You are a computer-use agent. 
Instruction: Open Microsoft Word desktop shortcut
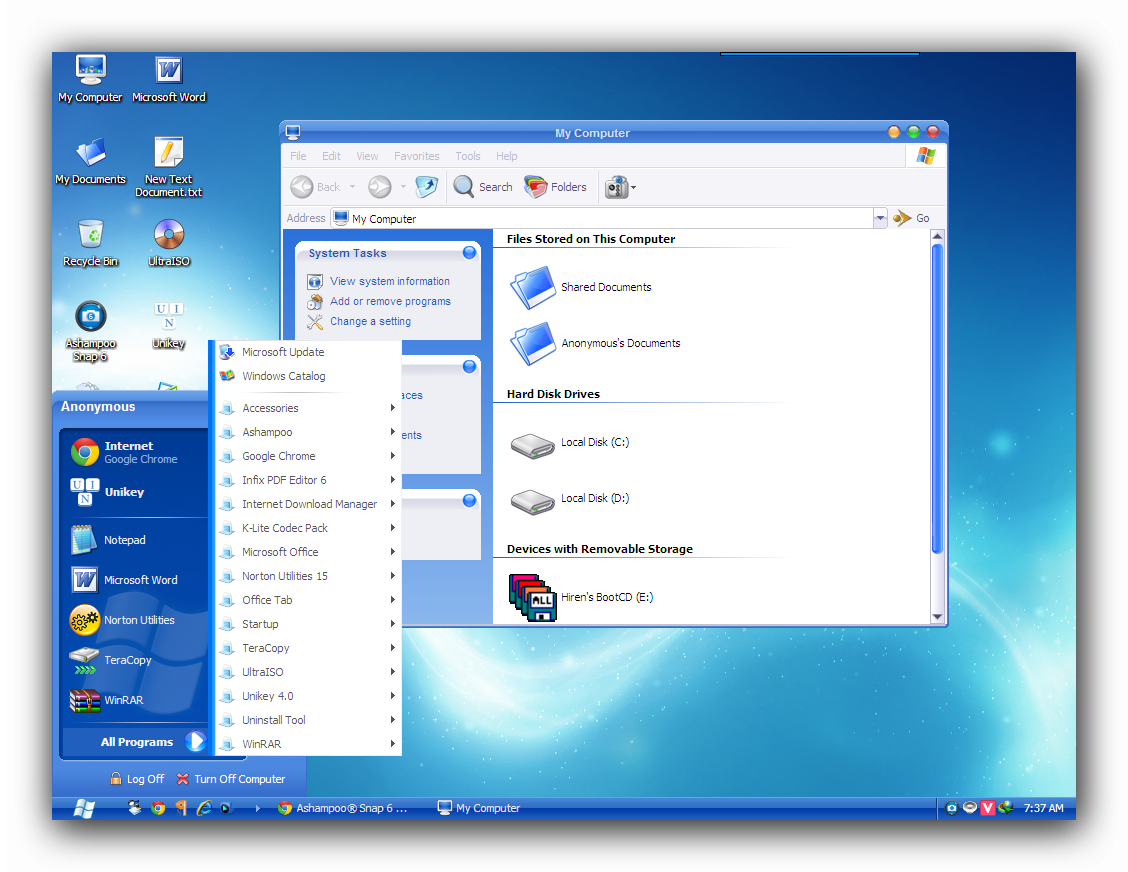point(168,78)
